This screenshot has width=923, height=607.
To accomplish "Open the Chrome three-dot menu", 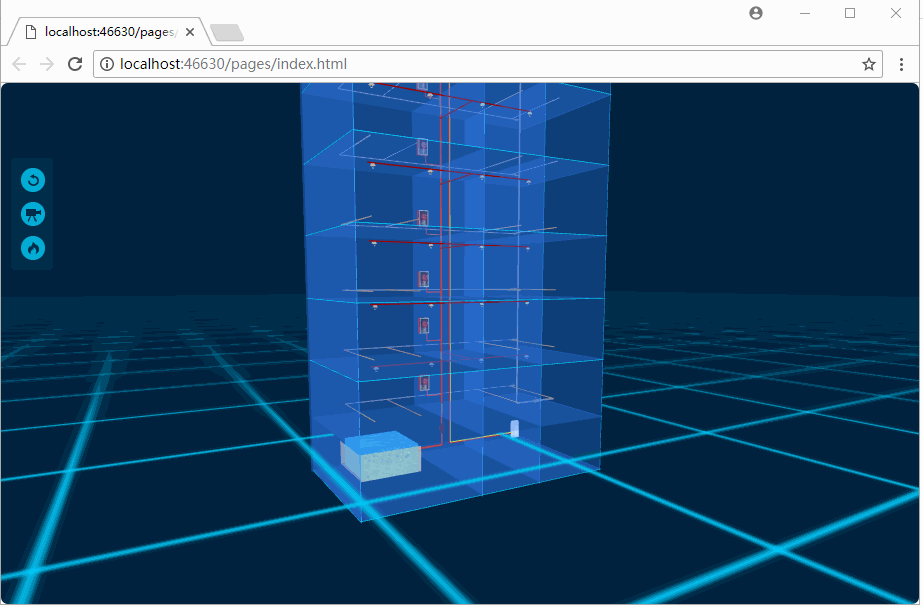I will [903, 64].
